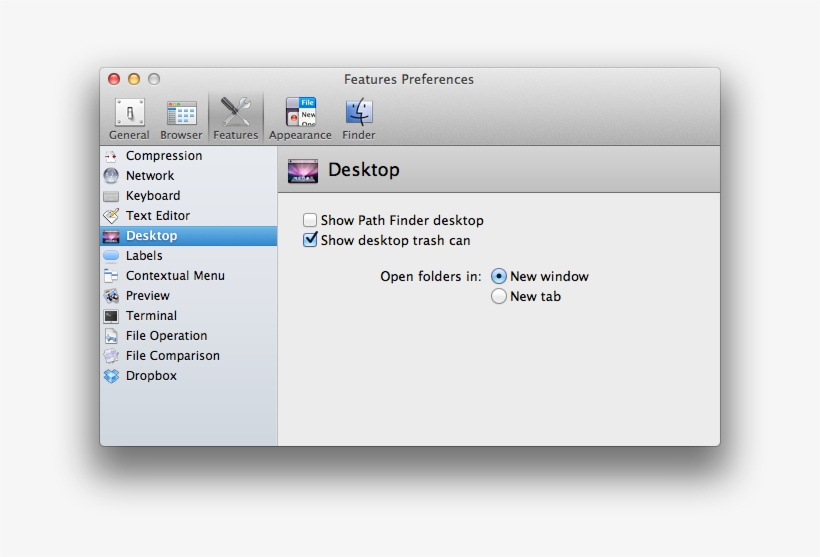Viewport: 820px width, 557px height.
Task: Click the Contextual Menu icon
Action: (x=111, y=276)
